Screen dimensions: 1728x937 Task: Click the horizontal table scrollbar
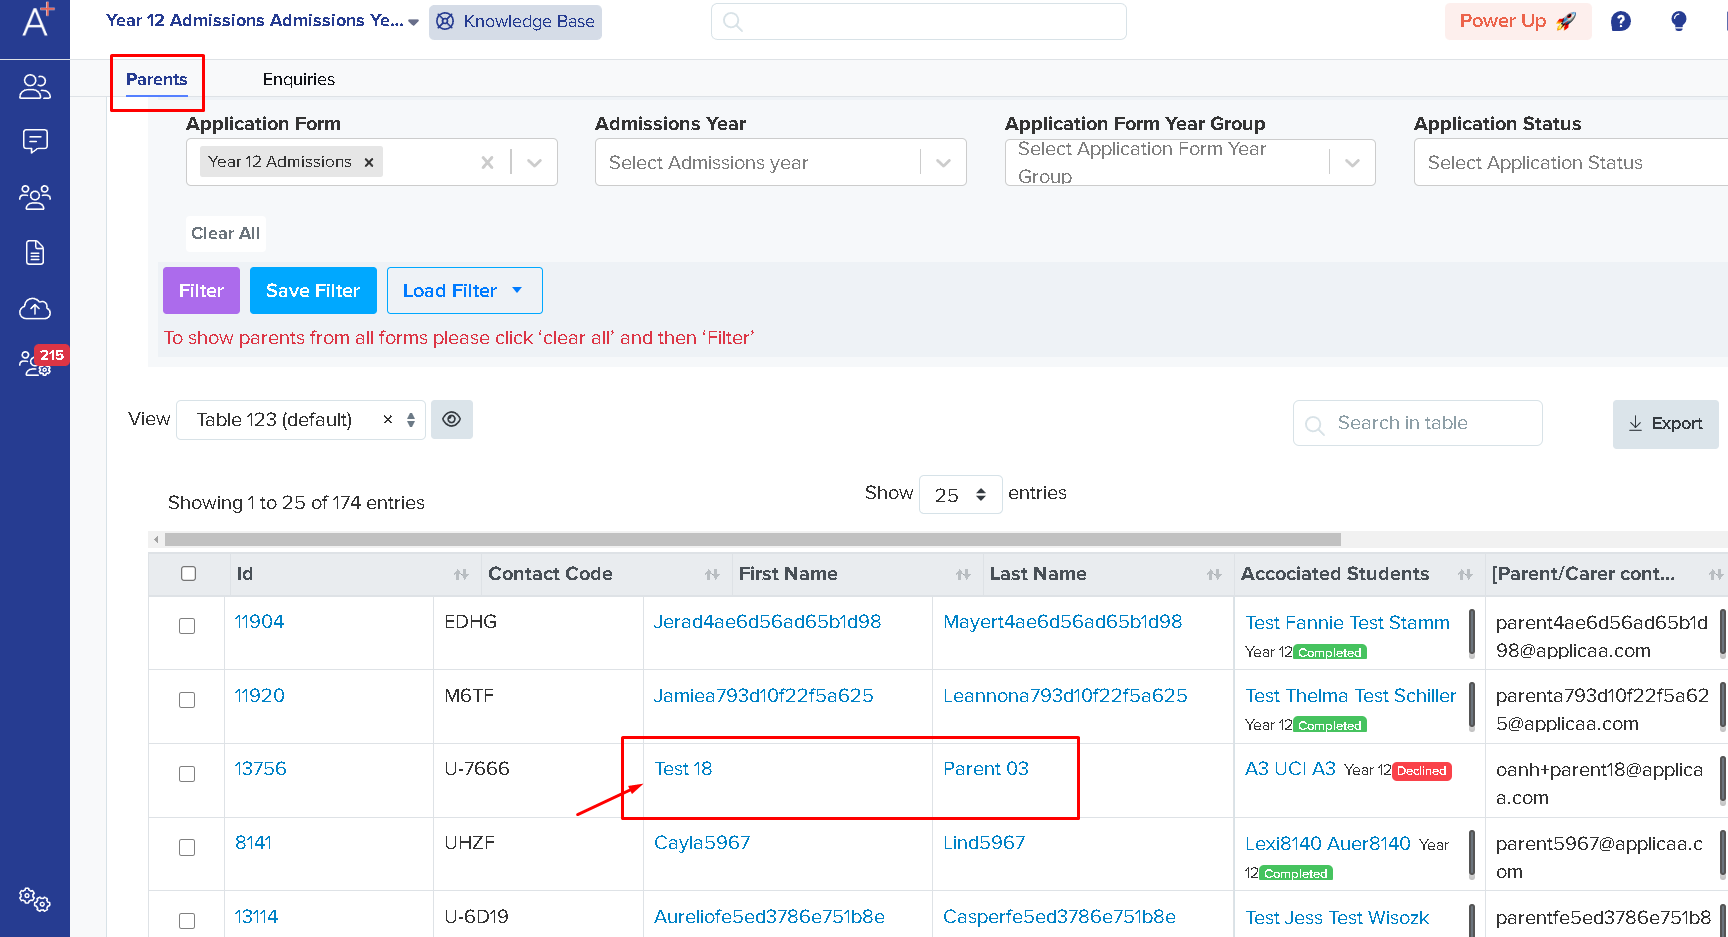[752, 540]
